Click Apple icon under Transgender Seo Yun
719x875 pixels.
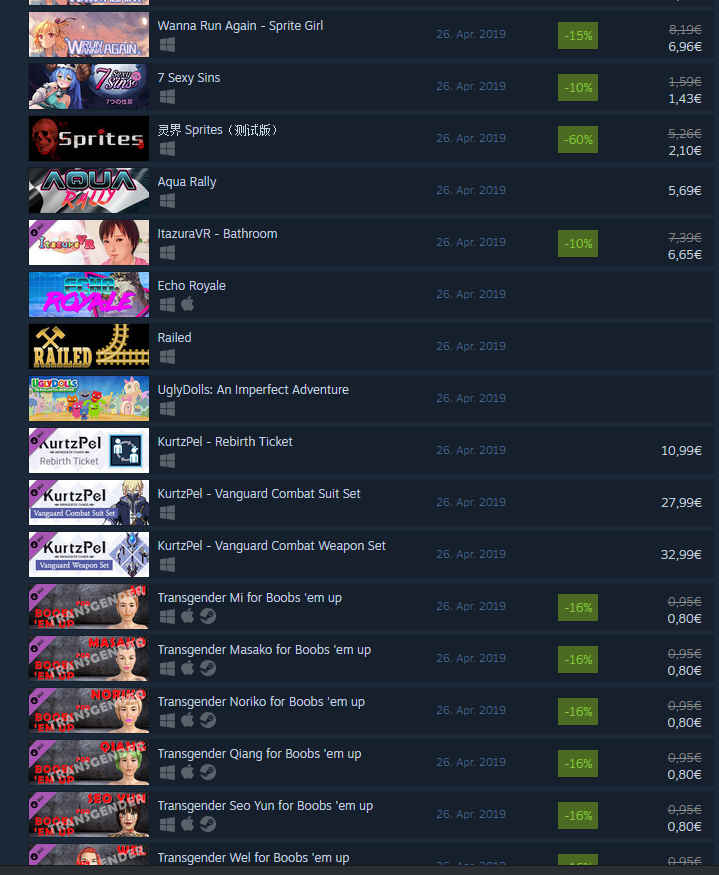tap(188, 824)
